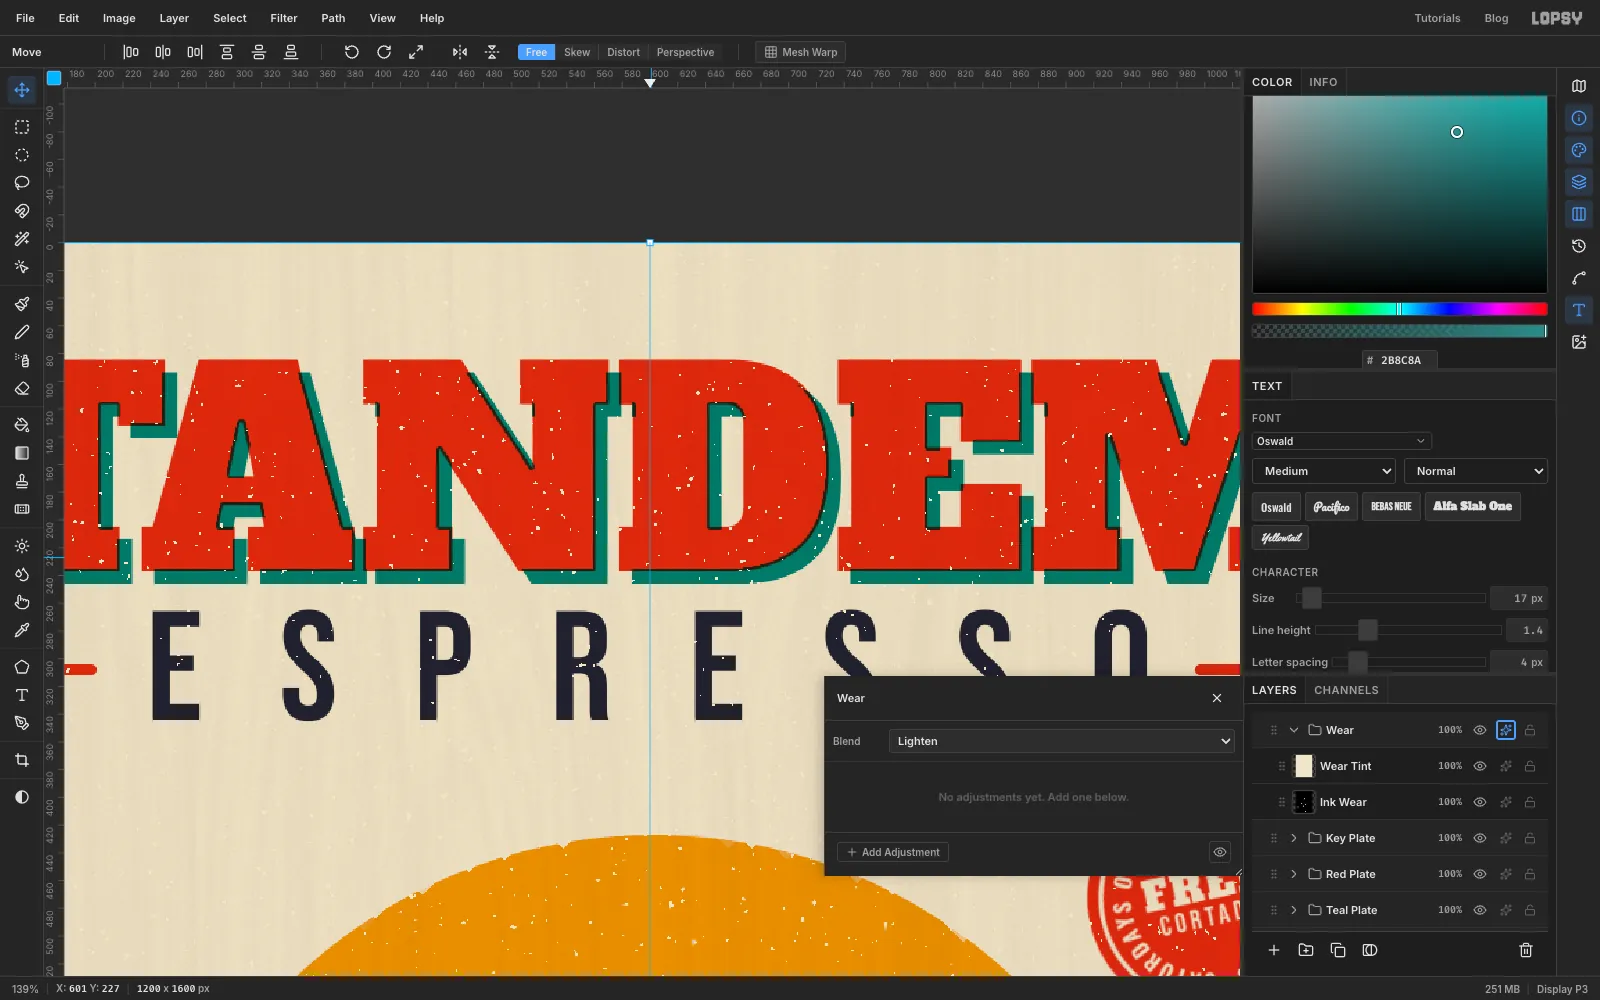Open the History panel from the right strip

point(1579,246)
